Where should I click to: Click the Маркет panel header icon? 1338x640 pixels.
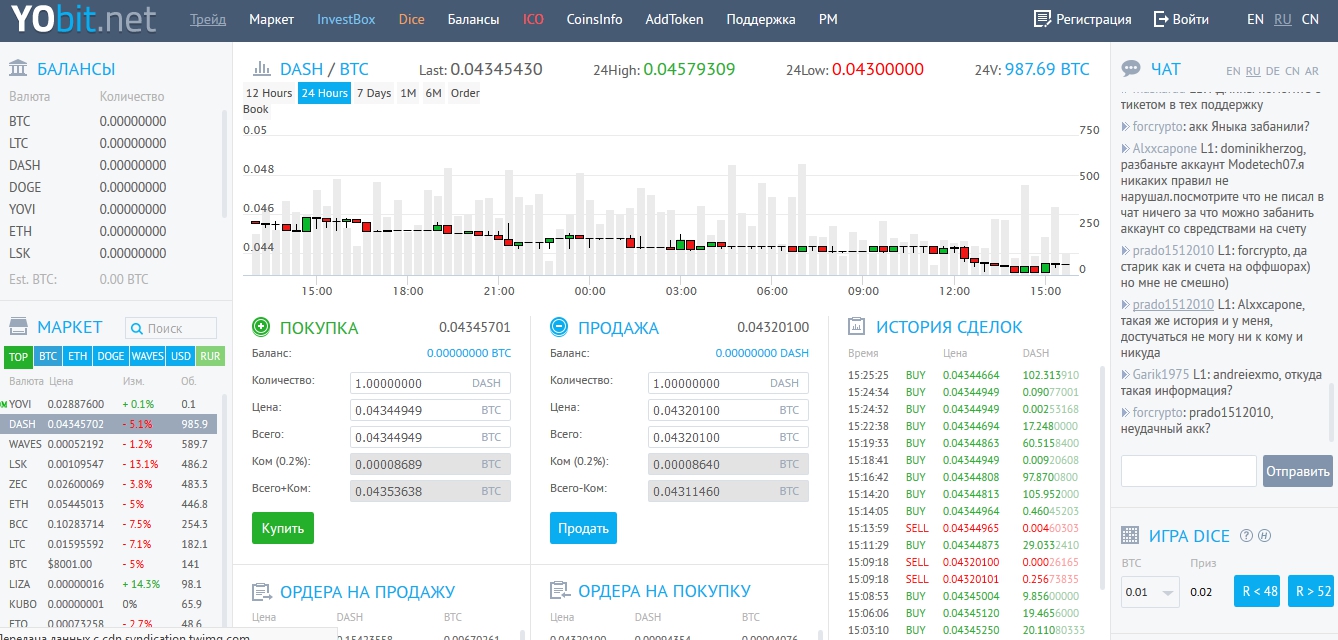click(18, 327)
